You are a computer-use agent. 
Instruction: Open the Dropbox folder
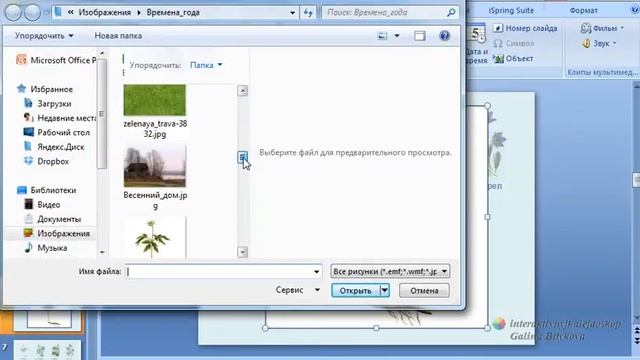coord(46,161)
